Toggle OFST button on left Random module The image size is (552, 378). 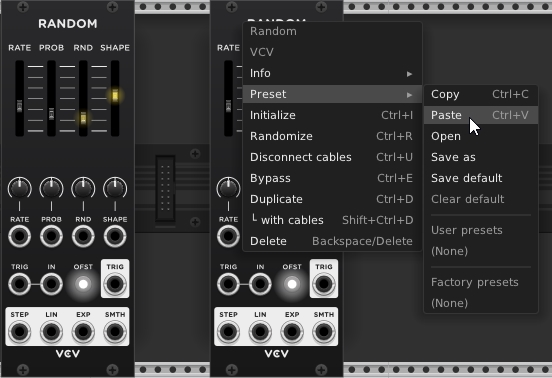point(83,284)
